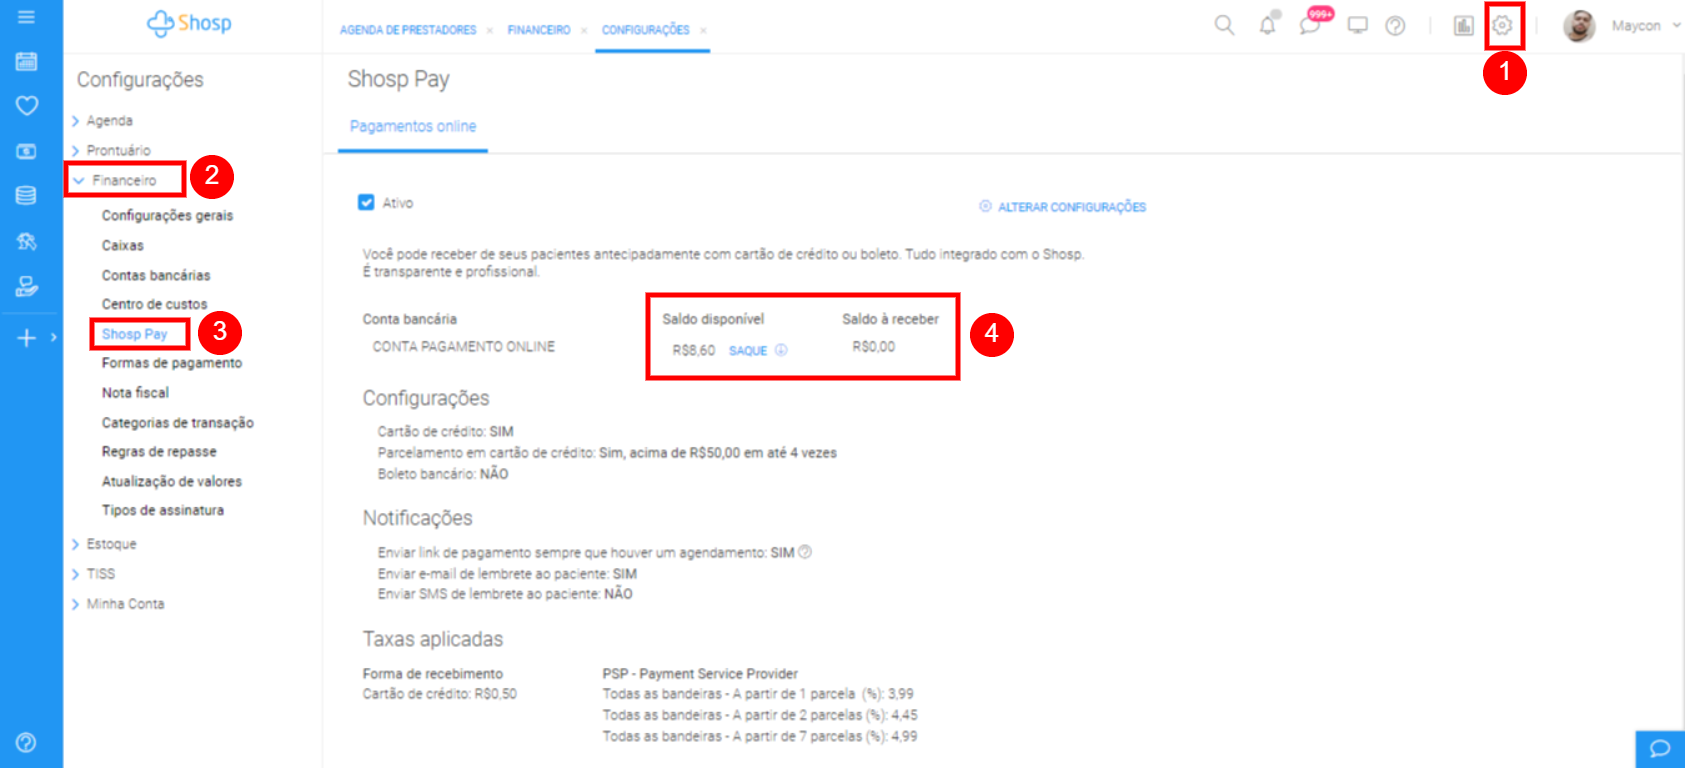Screen dimensions: 1685x768
Task: Open the notifications bell icon
Action: coord(1268,25)
